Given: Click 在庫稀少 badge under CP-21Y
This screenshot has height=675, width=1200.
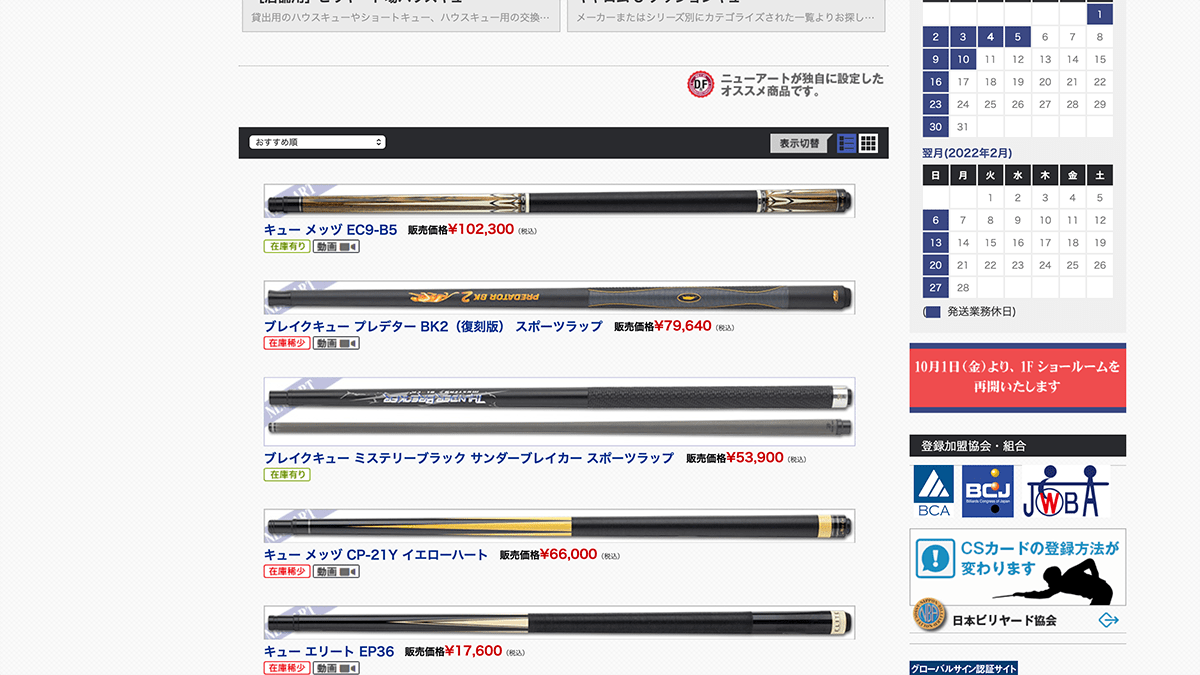Looking at the screenshot, I should pyautogui.click(x=287, y=572).
